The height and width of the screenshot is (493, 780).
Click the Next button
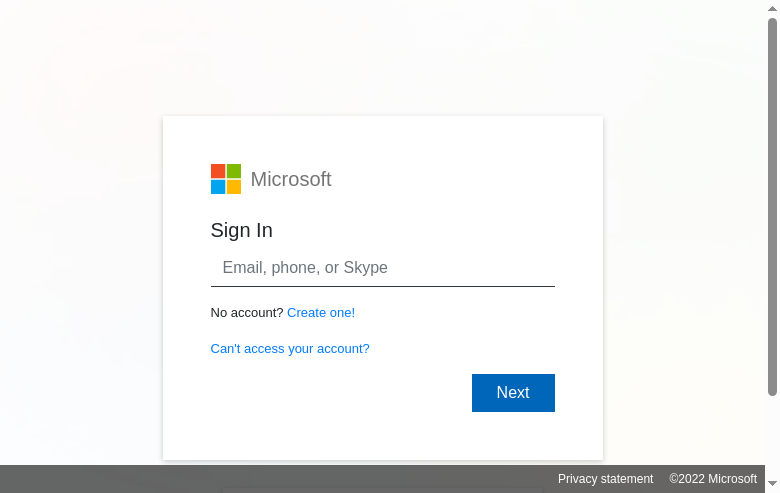click(x=513, y=393)
